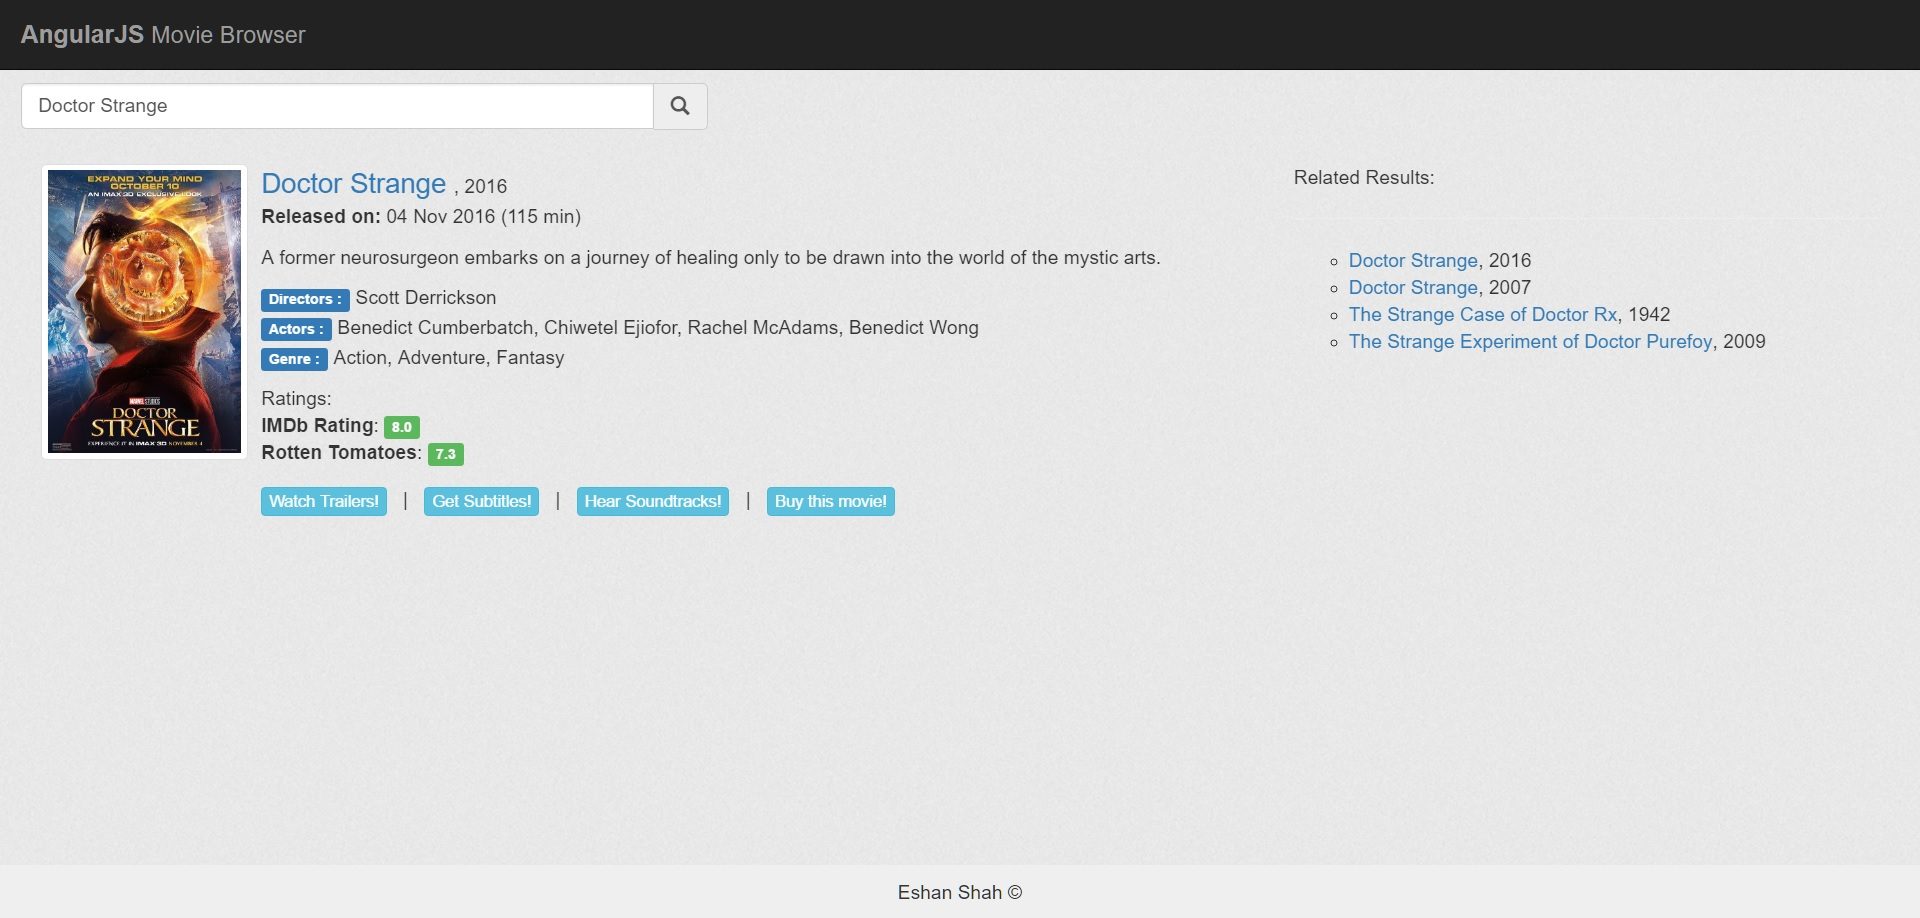Click the Doctor Strange movie poster
The height and width of the screenshot is (918, 1920).
145,311
